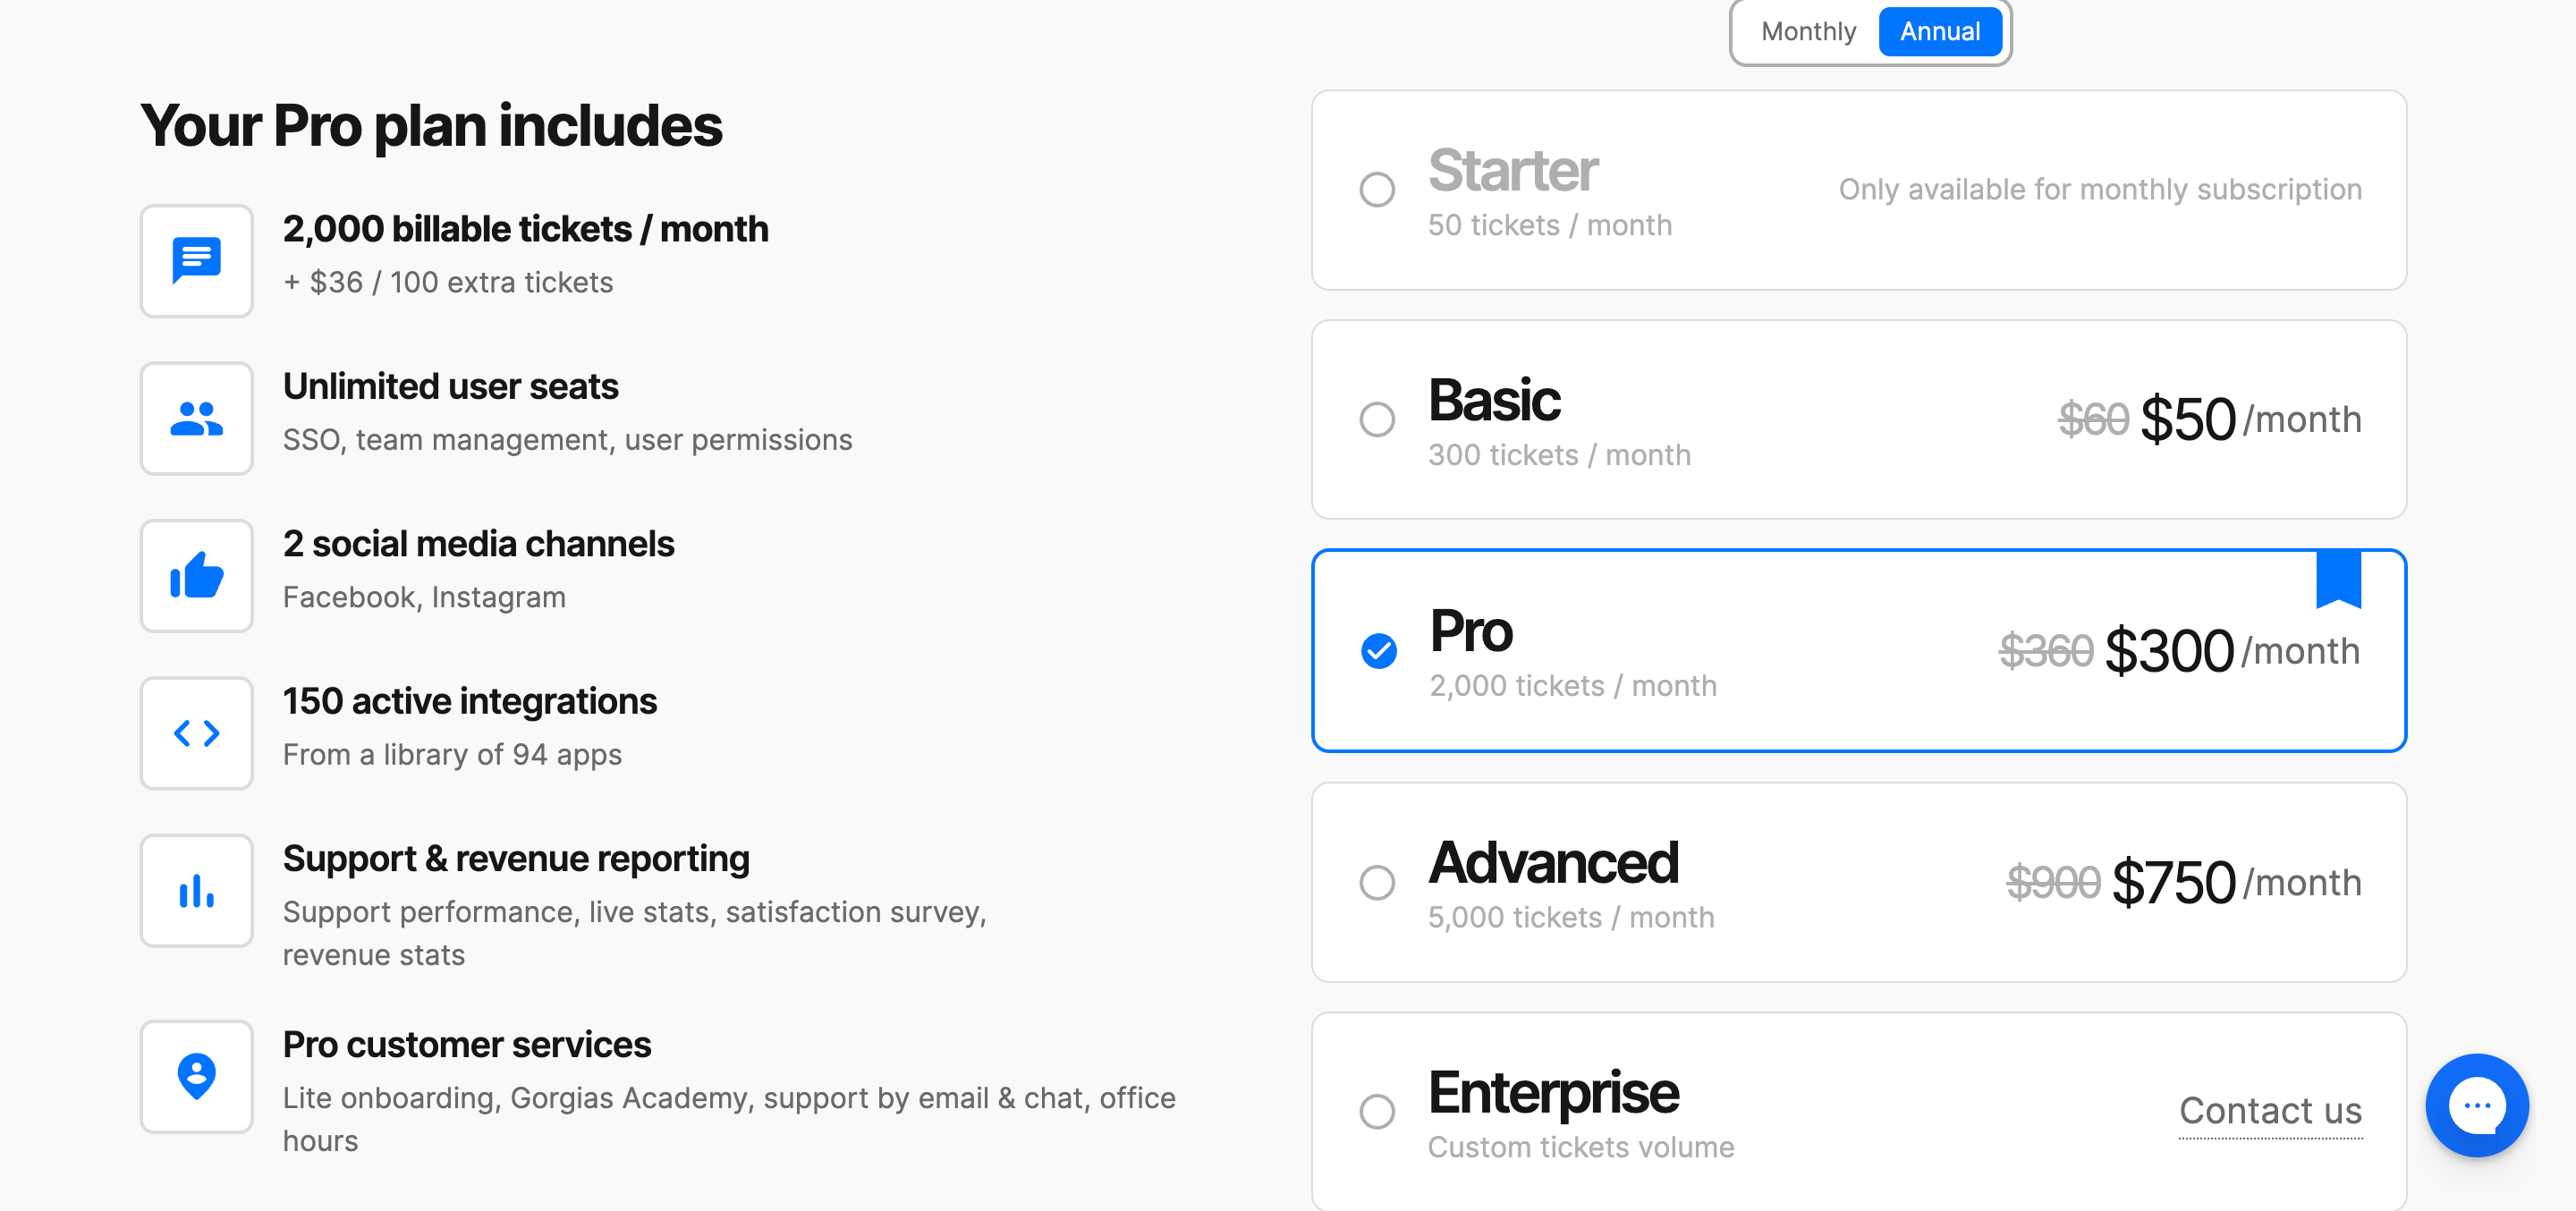Click the Basic plan $50/month price

[2250, 419]
